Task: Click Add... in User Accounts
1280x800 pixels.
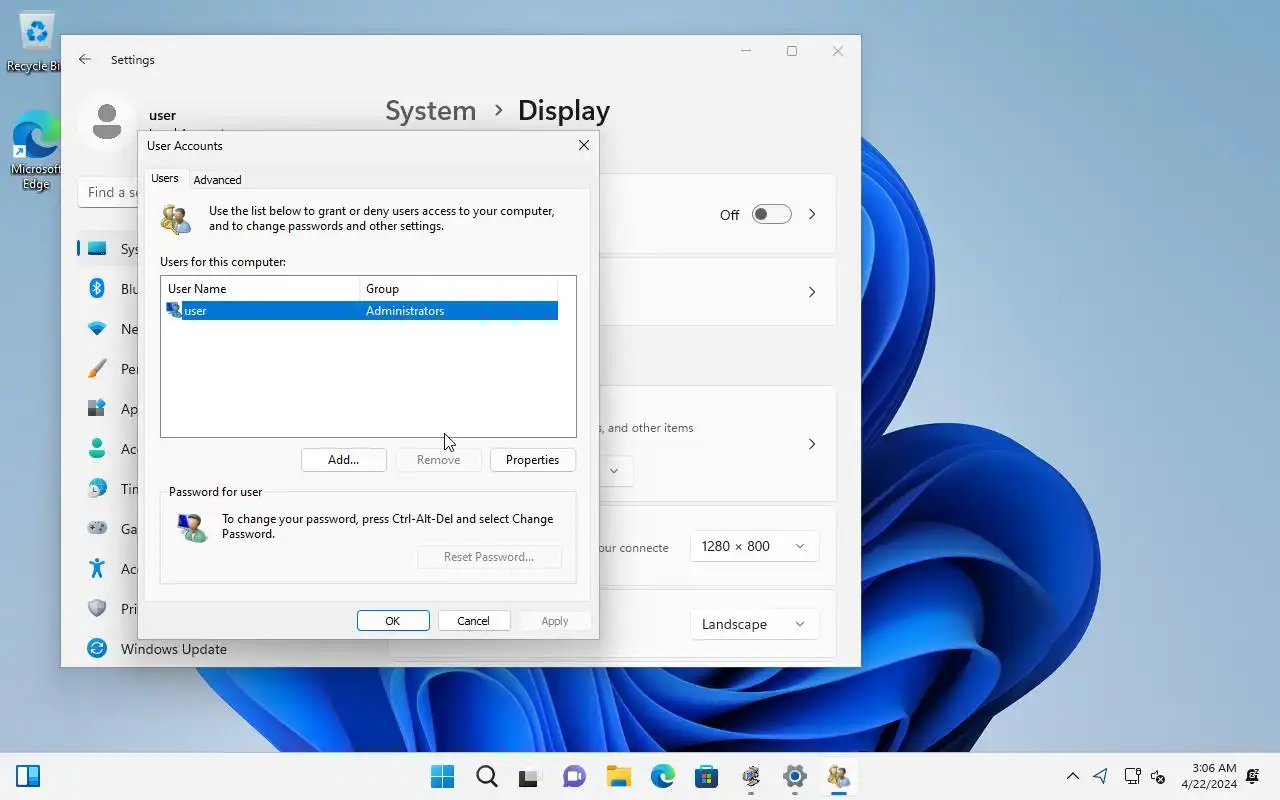Action: (343, 460)
